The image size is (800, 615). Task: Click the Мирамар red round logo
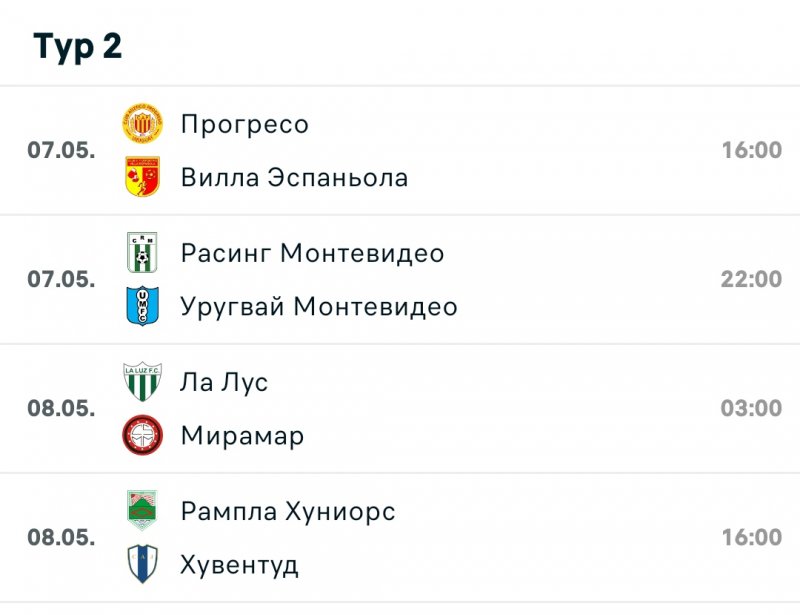coord(142,435)
